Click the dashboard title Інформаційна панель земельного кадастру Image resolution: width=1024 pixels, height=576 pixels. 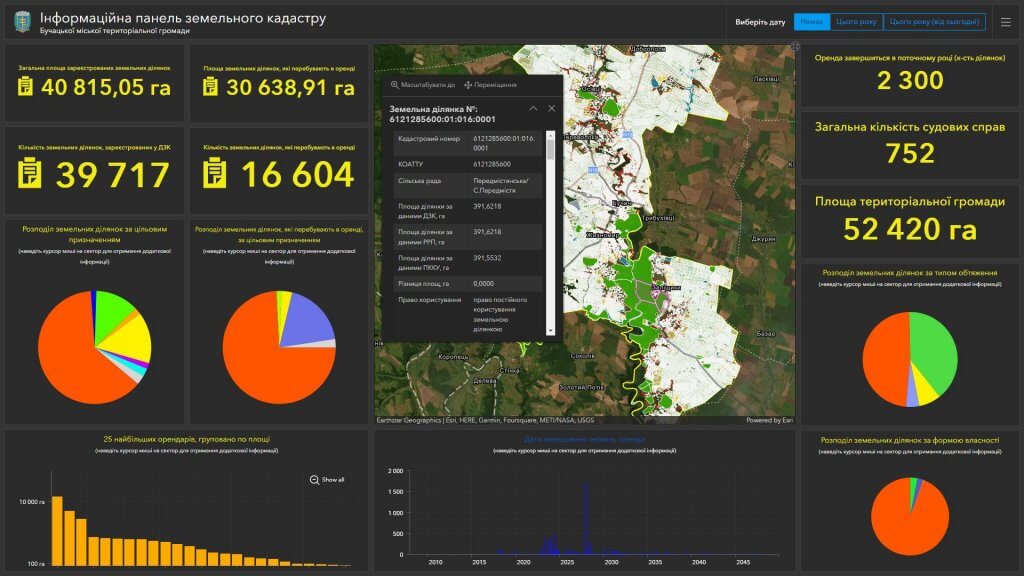tap(183, 18)
